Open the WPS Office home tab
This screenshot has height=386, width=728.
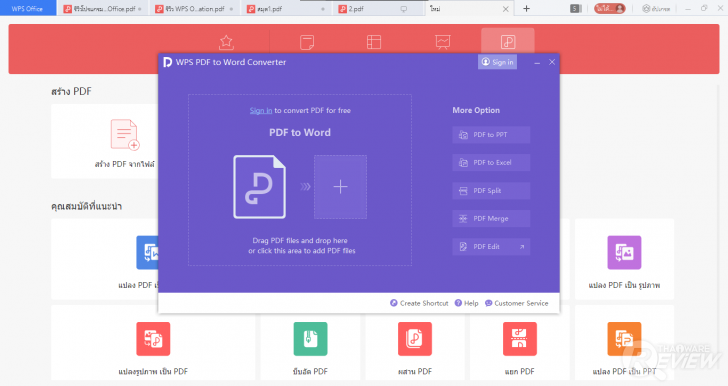coord(27,8)
